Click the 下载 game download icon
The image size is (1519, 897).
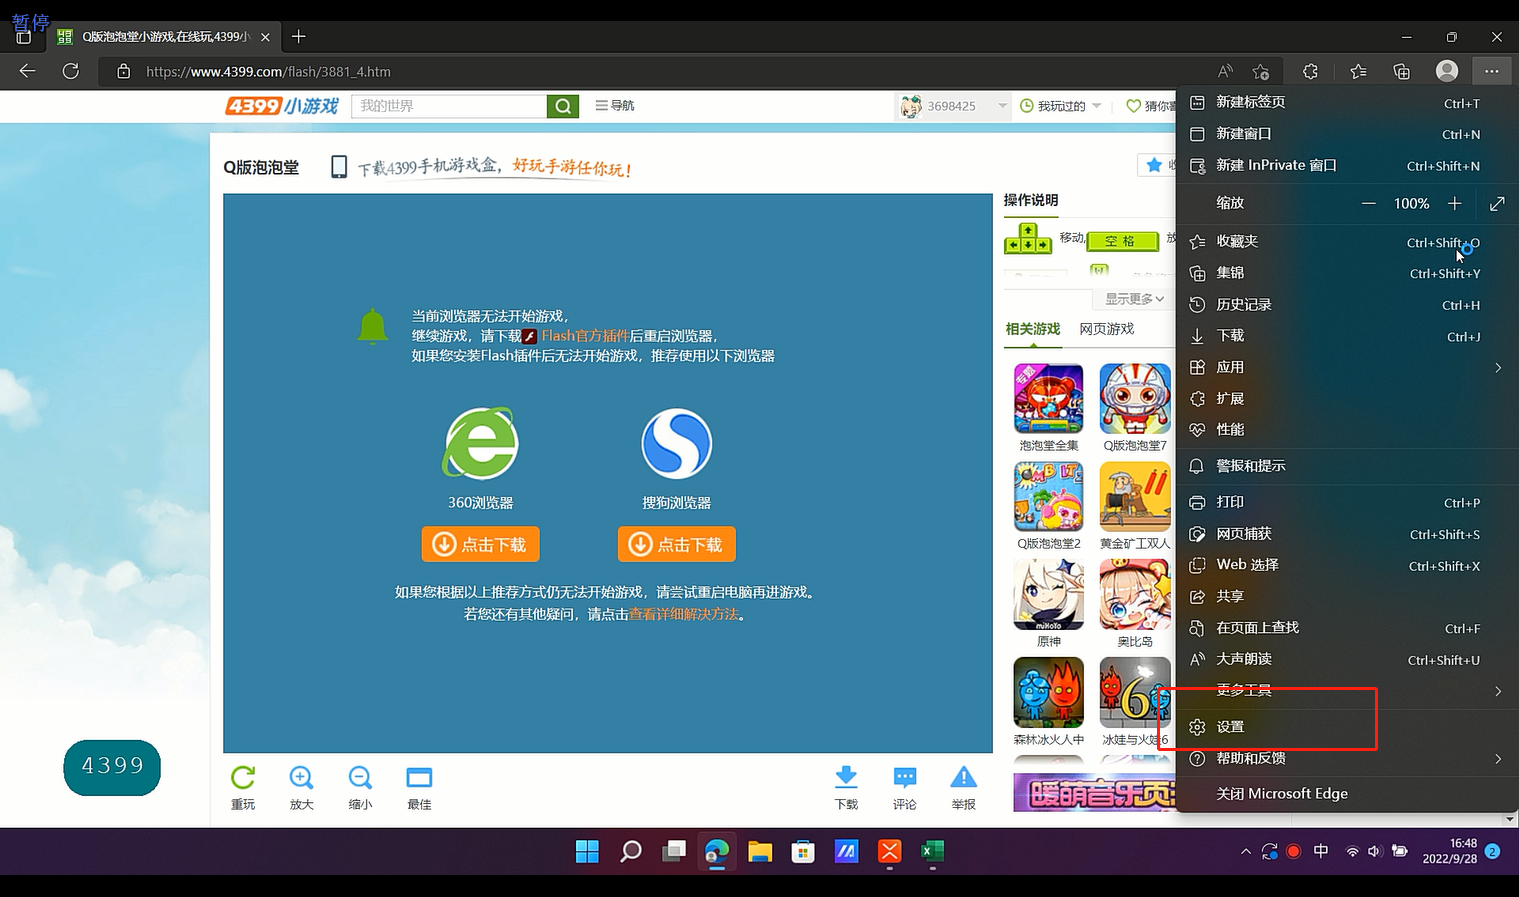click(x=846, y=786)
